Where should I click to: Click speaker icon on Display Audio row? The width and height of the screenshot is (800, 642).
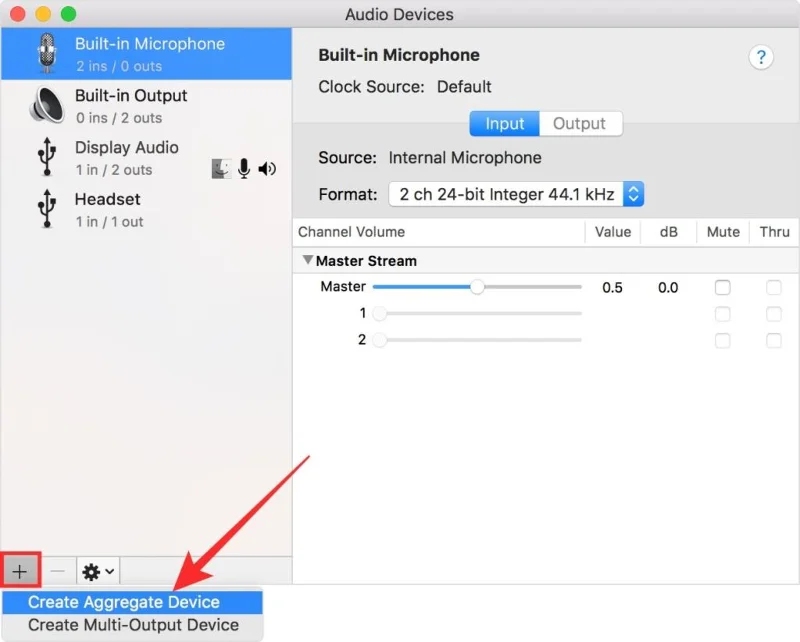click(x=267, y=169)
